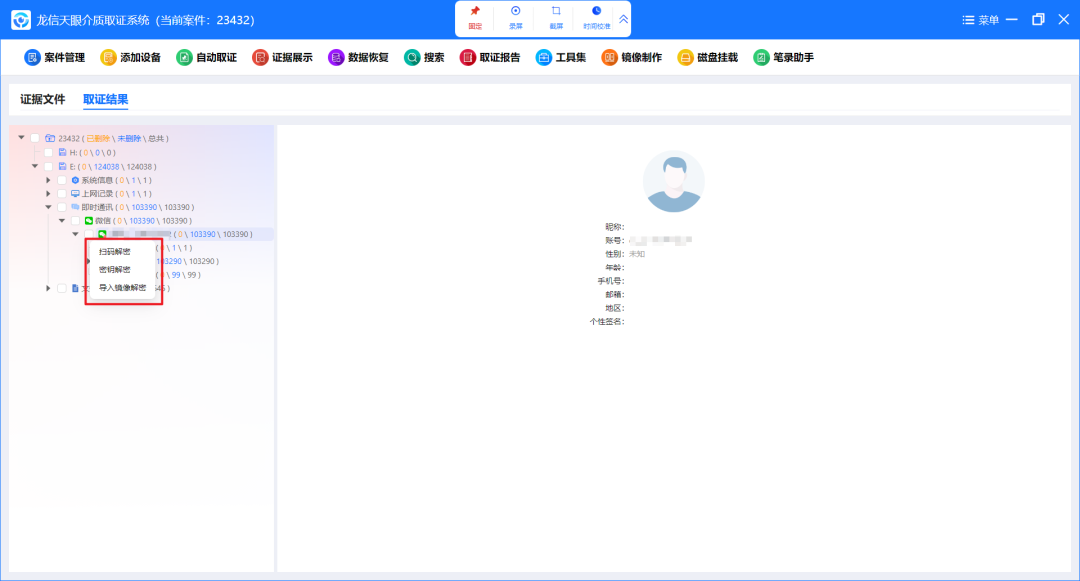Click the 未删除 legend text in the root row
This screenshot has width=1080, height=581.
(129, 138)
